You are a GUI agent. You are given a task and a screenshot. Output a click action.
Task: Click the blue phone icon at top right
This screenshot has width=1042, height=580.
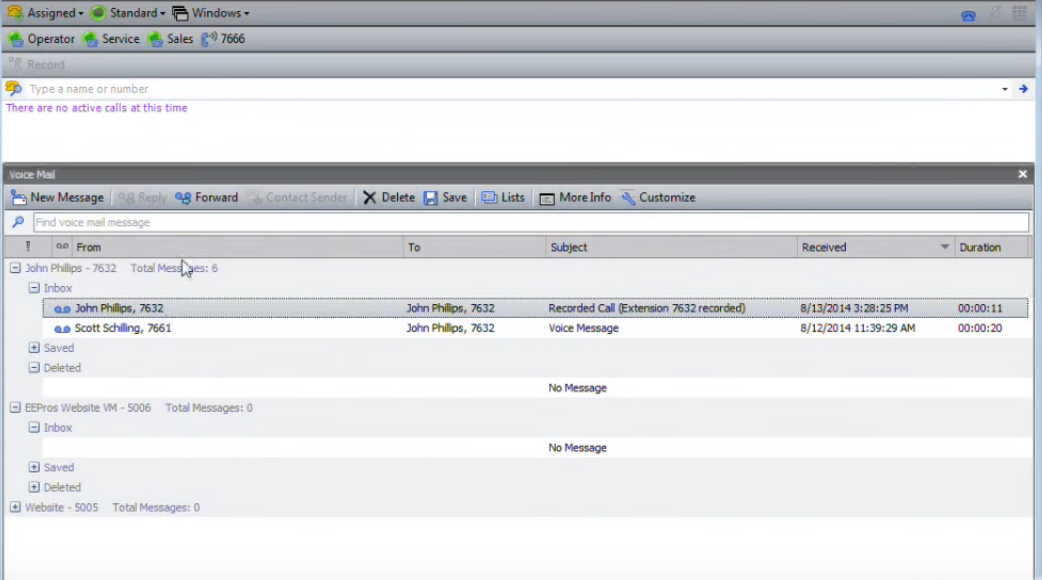click(x=968, y=15)
